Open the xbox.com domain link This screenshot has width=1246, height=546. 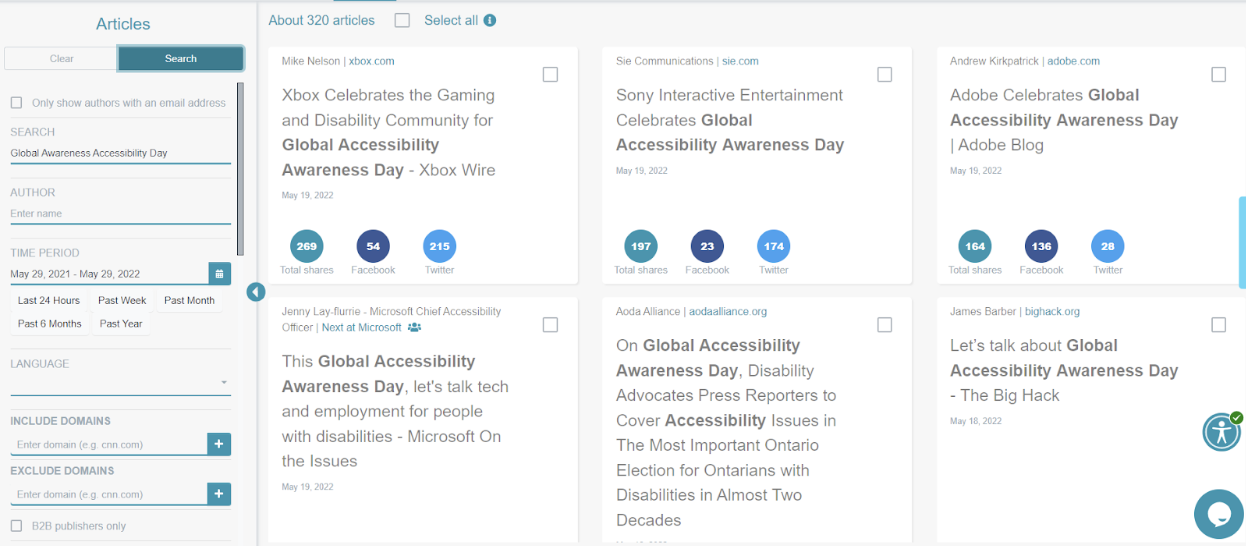click(371, 61)
